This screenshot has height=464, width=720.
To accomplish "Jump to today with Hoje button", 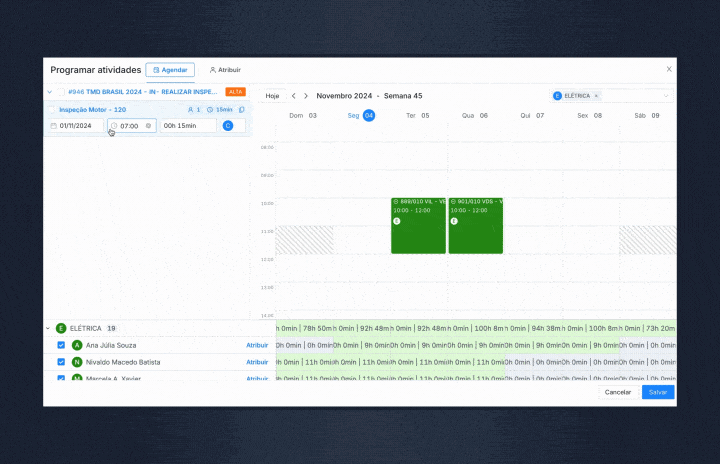I will [272, 96].
